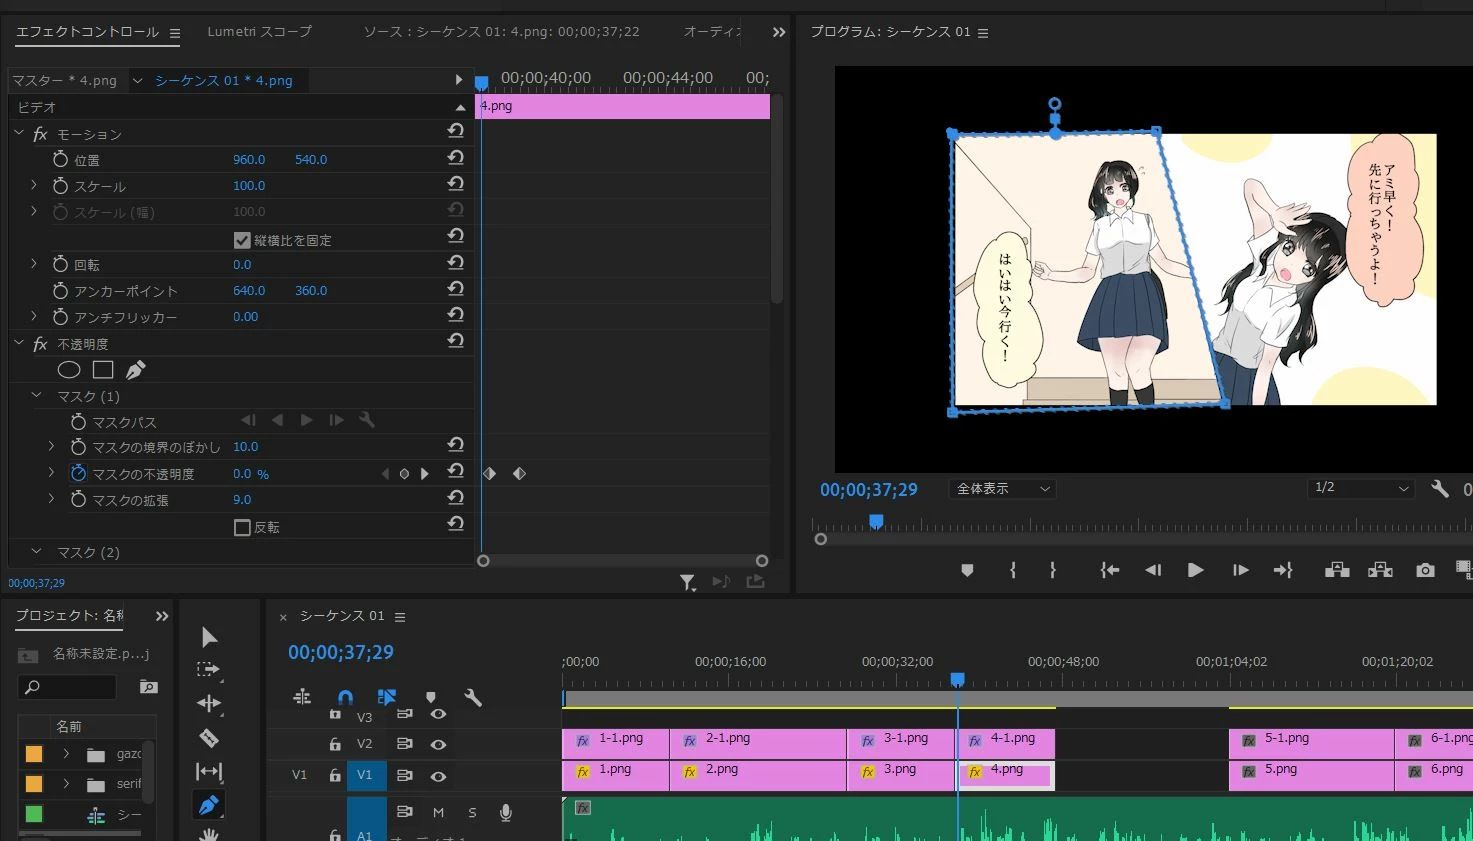The image size is (1473, 841).
Task: Open the 全体表示 zoom level dropdown
Action: coord(1002,488)
